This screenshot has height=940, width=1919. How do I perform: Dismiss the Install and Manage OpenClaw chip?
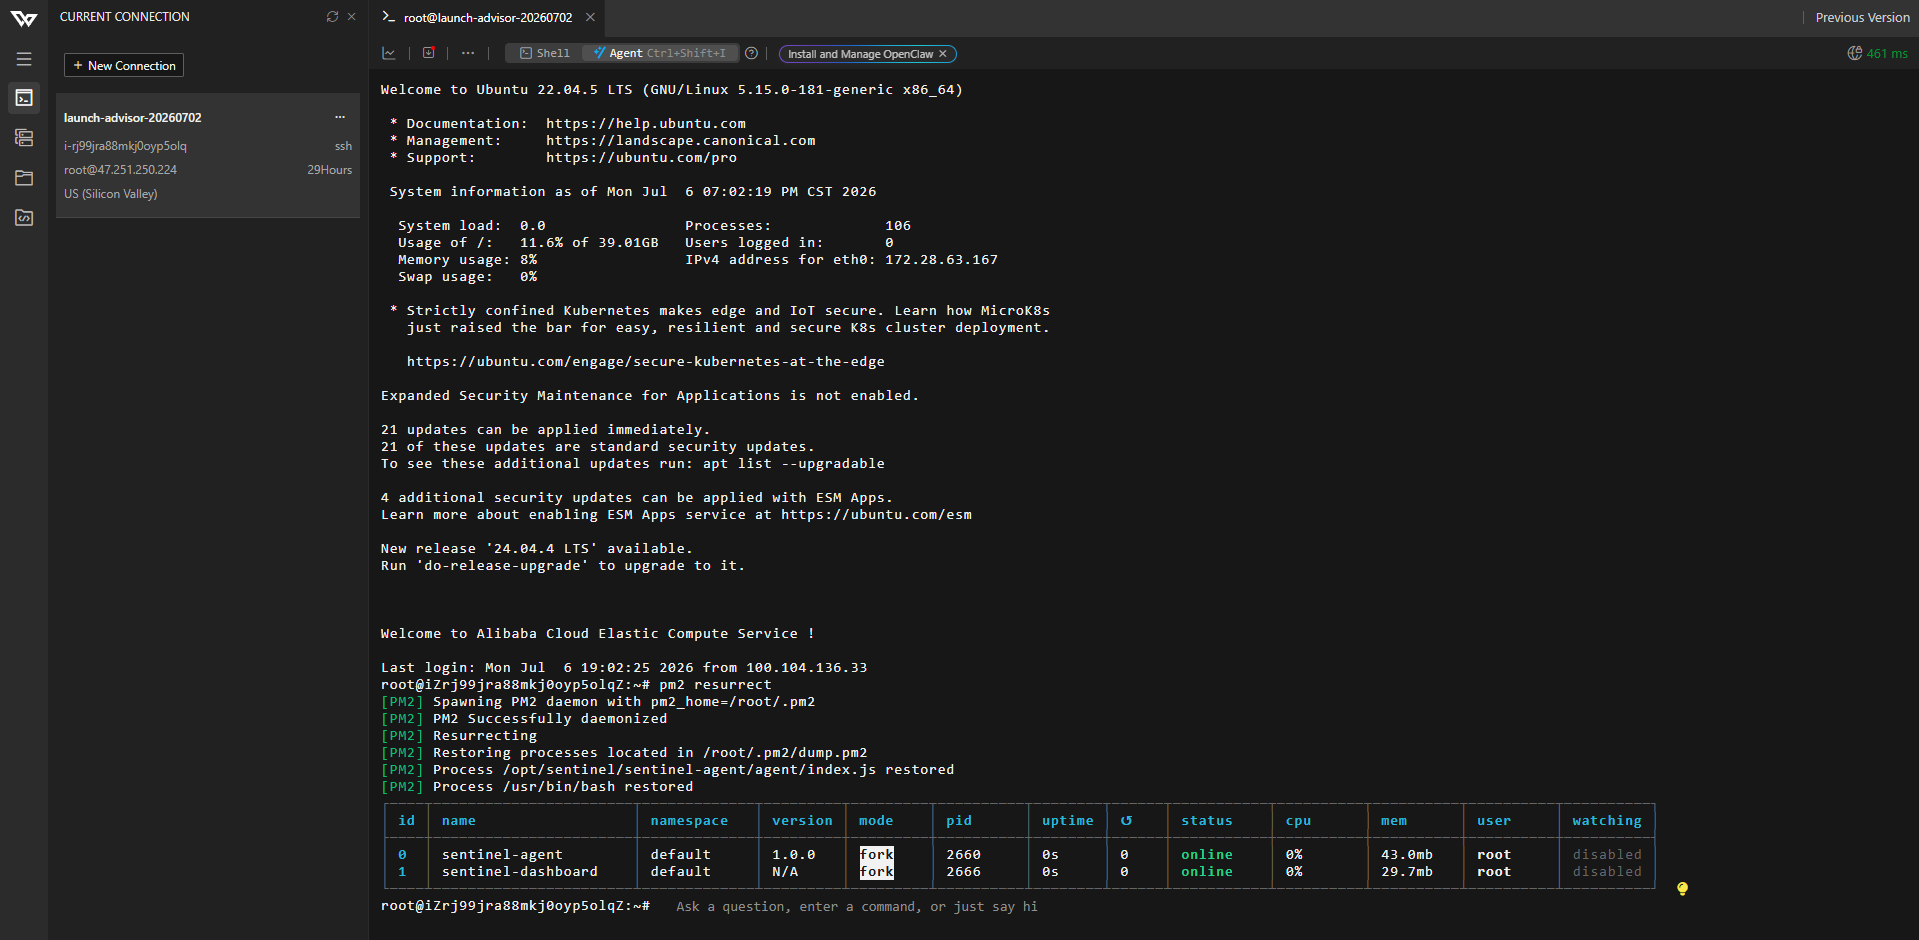coord(943,54)
